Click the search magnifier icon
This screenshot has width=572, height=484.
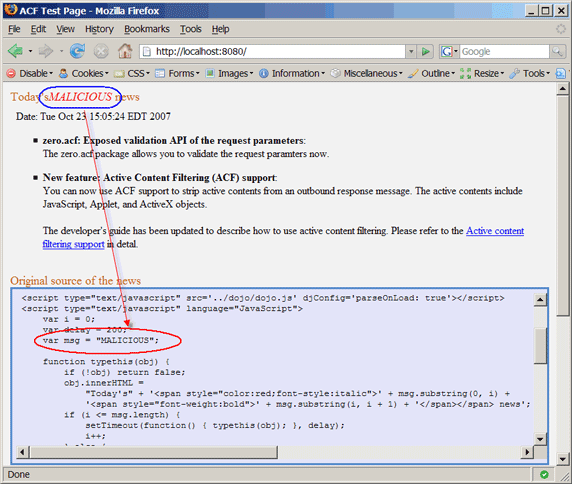[557, 51]
